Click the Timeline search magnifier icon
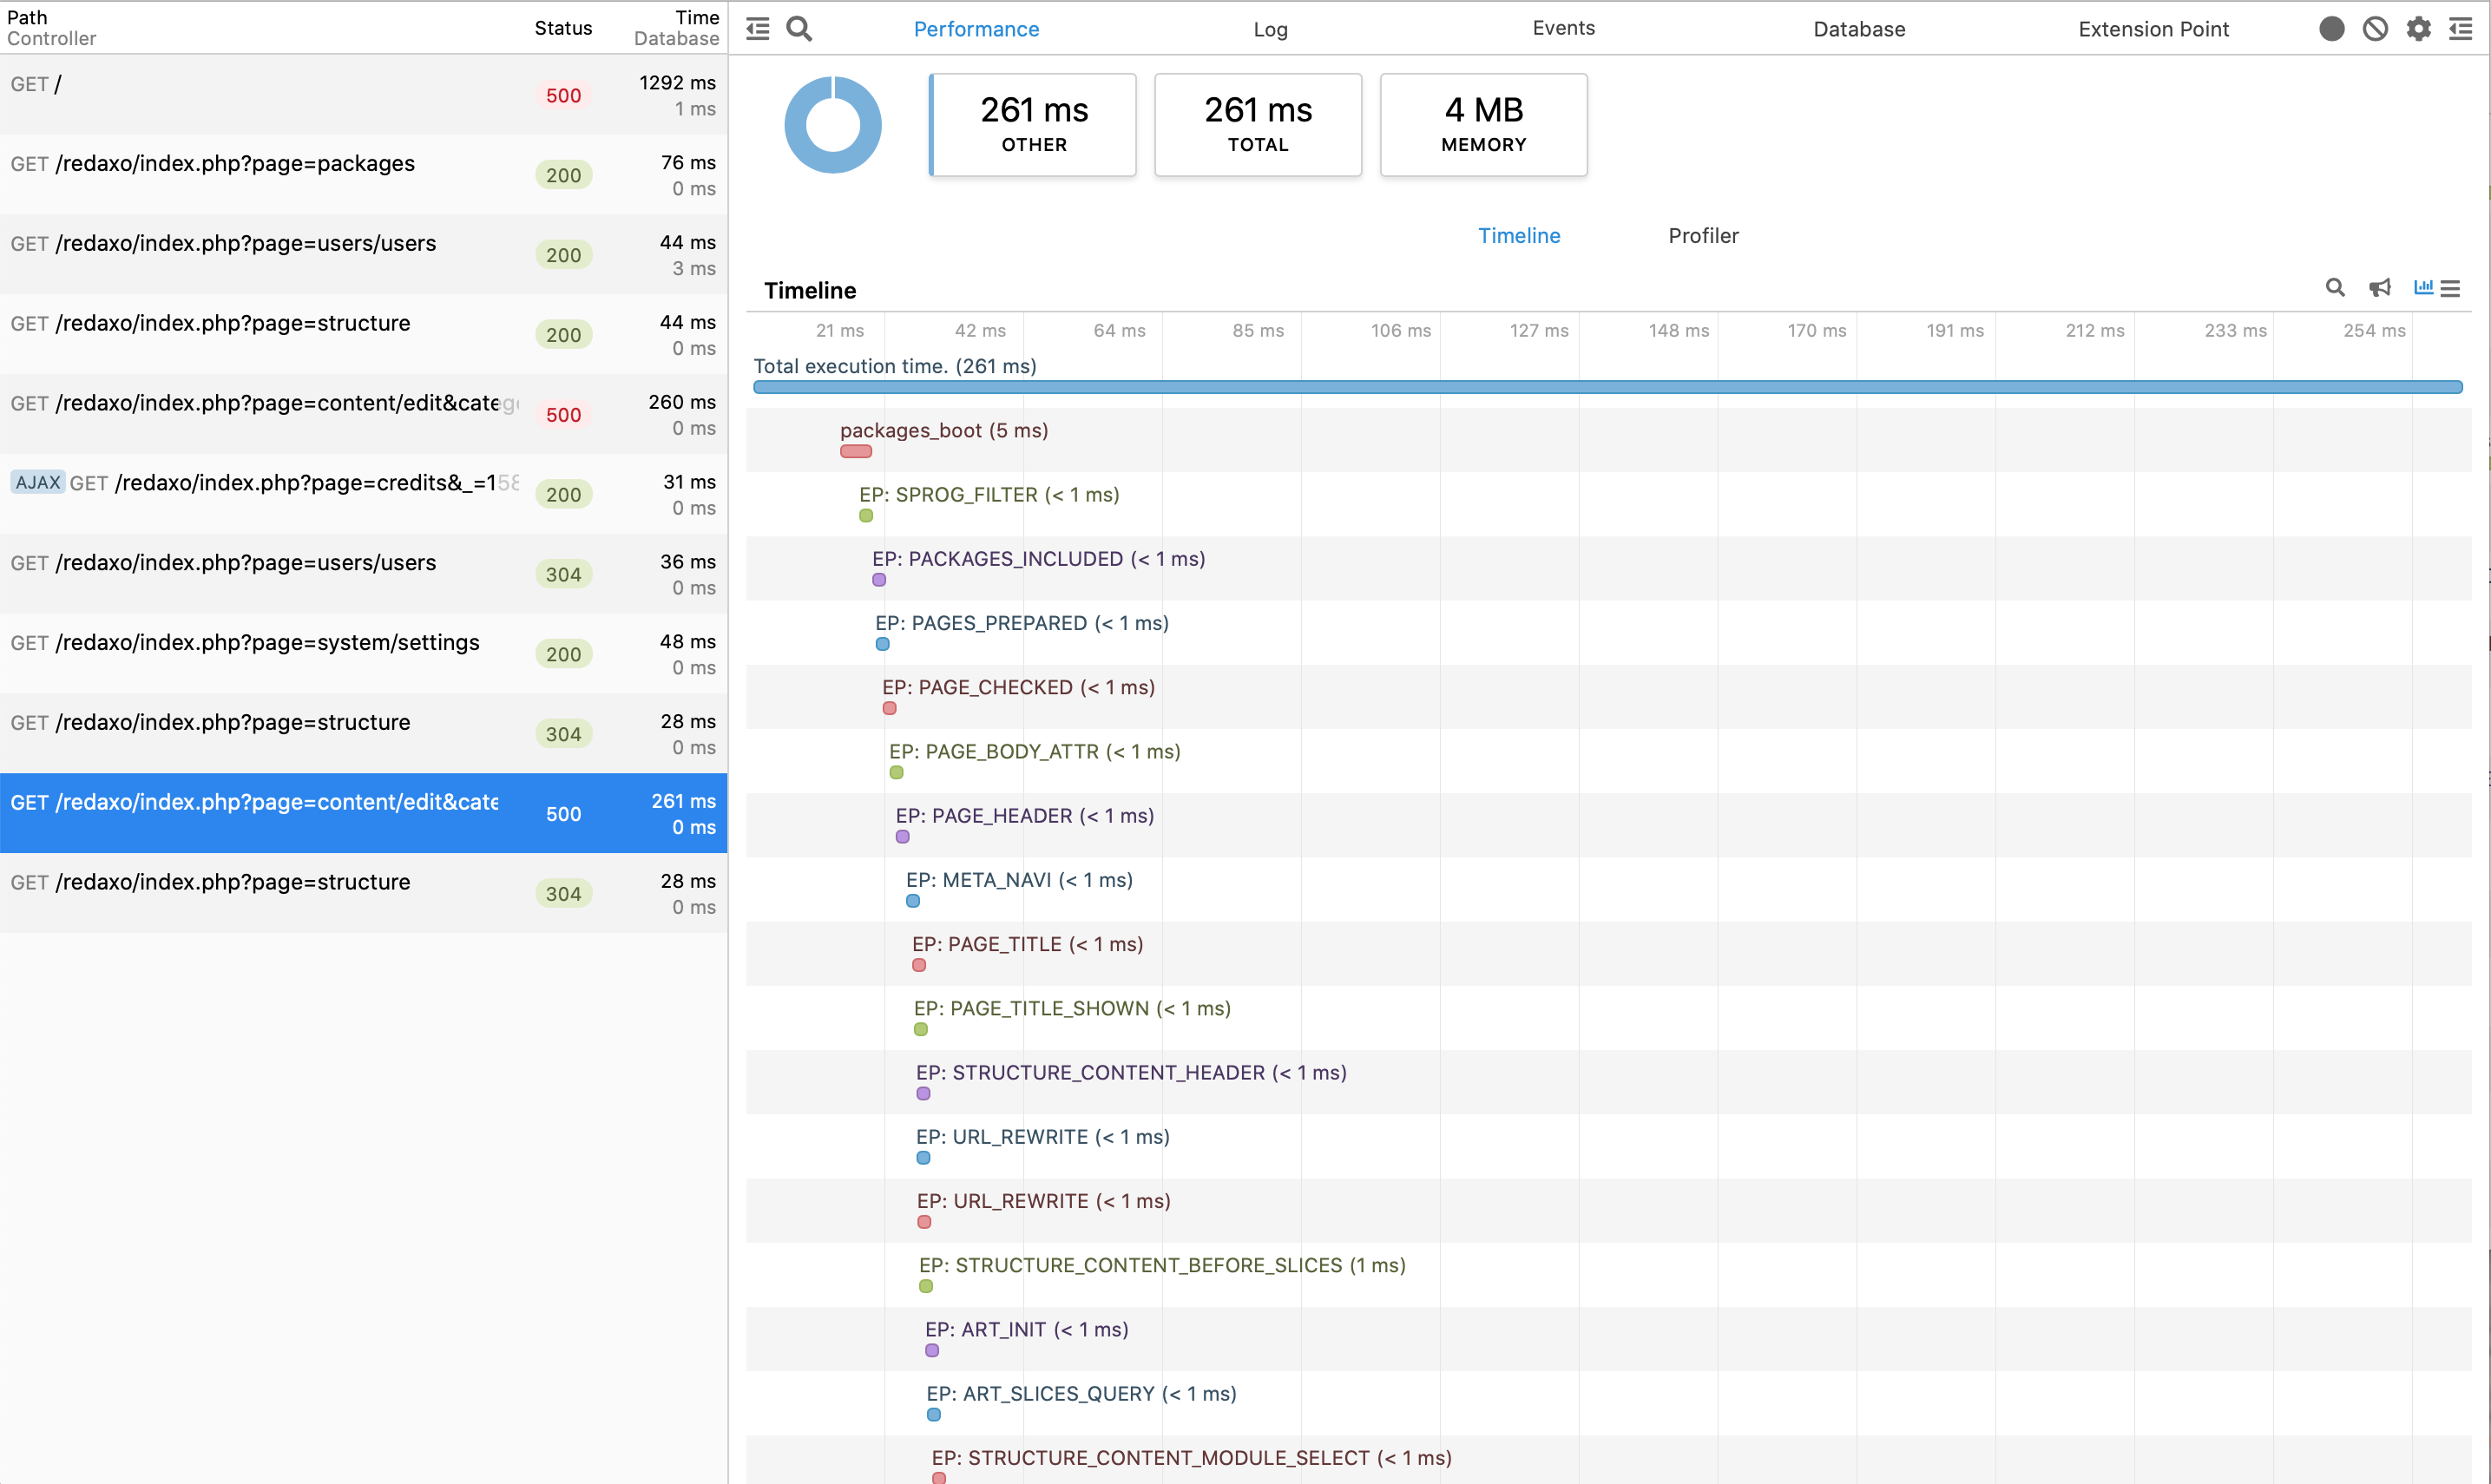This screenshot has height=1484, width=2491. [x=2335, y=288]
